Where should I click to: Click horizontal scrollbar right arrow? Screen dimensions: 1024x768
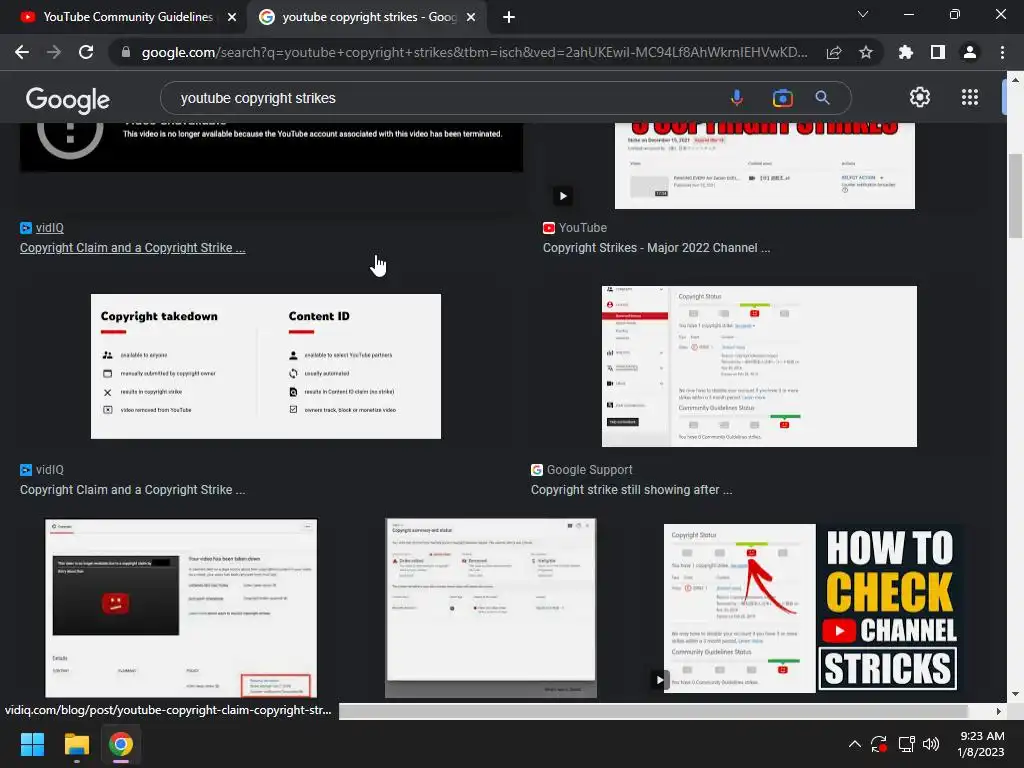click(x=998, y=711)
